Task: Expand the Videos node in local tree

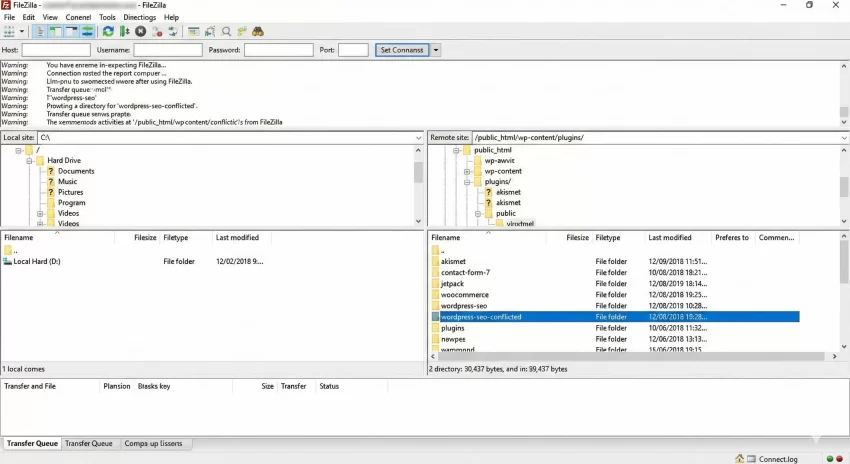Action: (40, 214)
